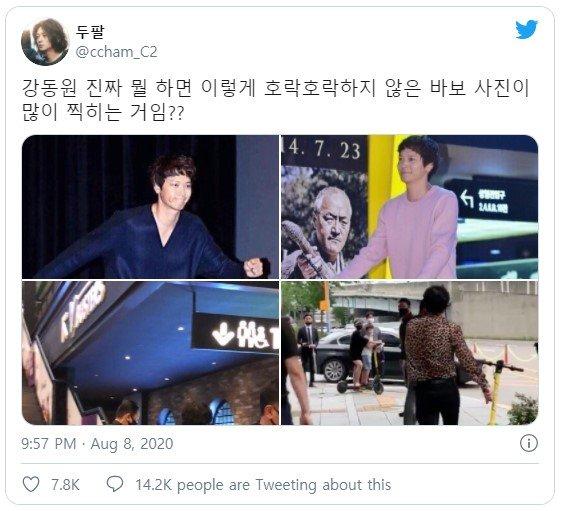Click the 7.8K likes count
This screenshot has height=511, width=562.
pos(65,485)
